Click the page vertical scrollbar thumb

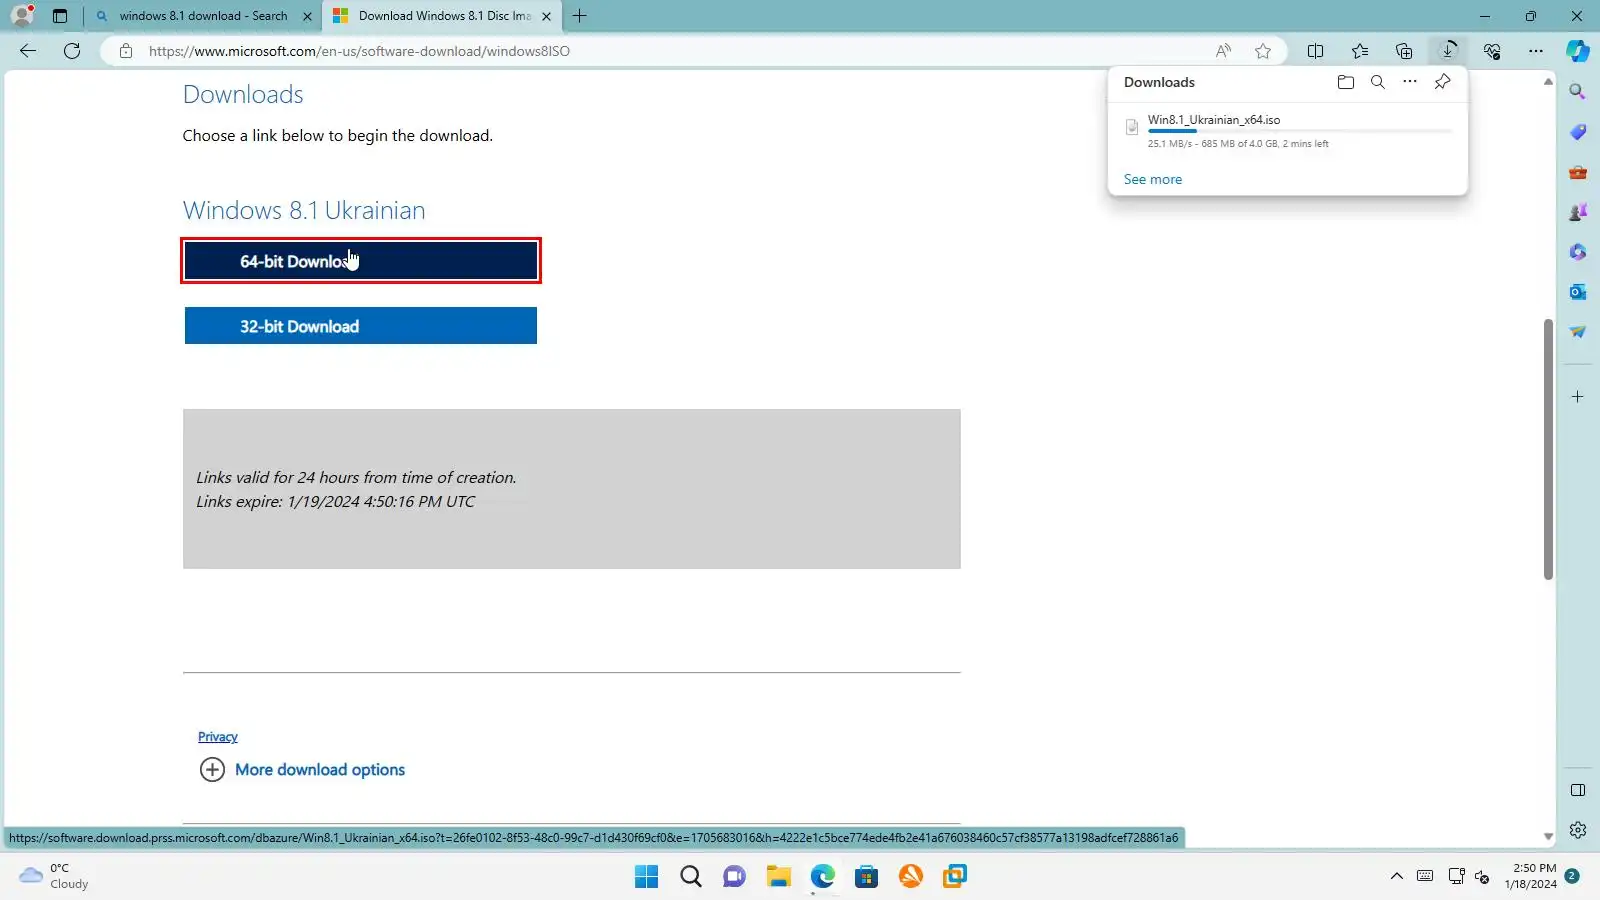coord(1548,449)
